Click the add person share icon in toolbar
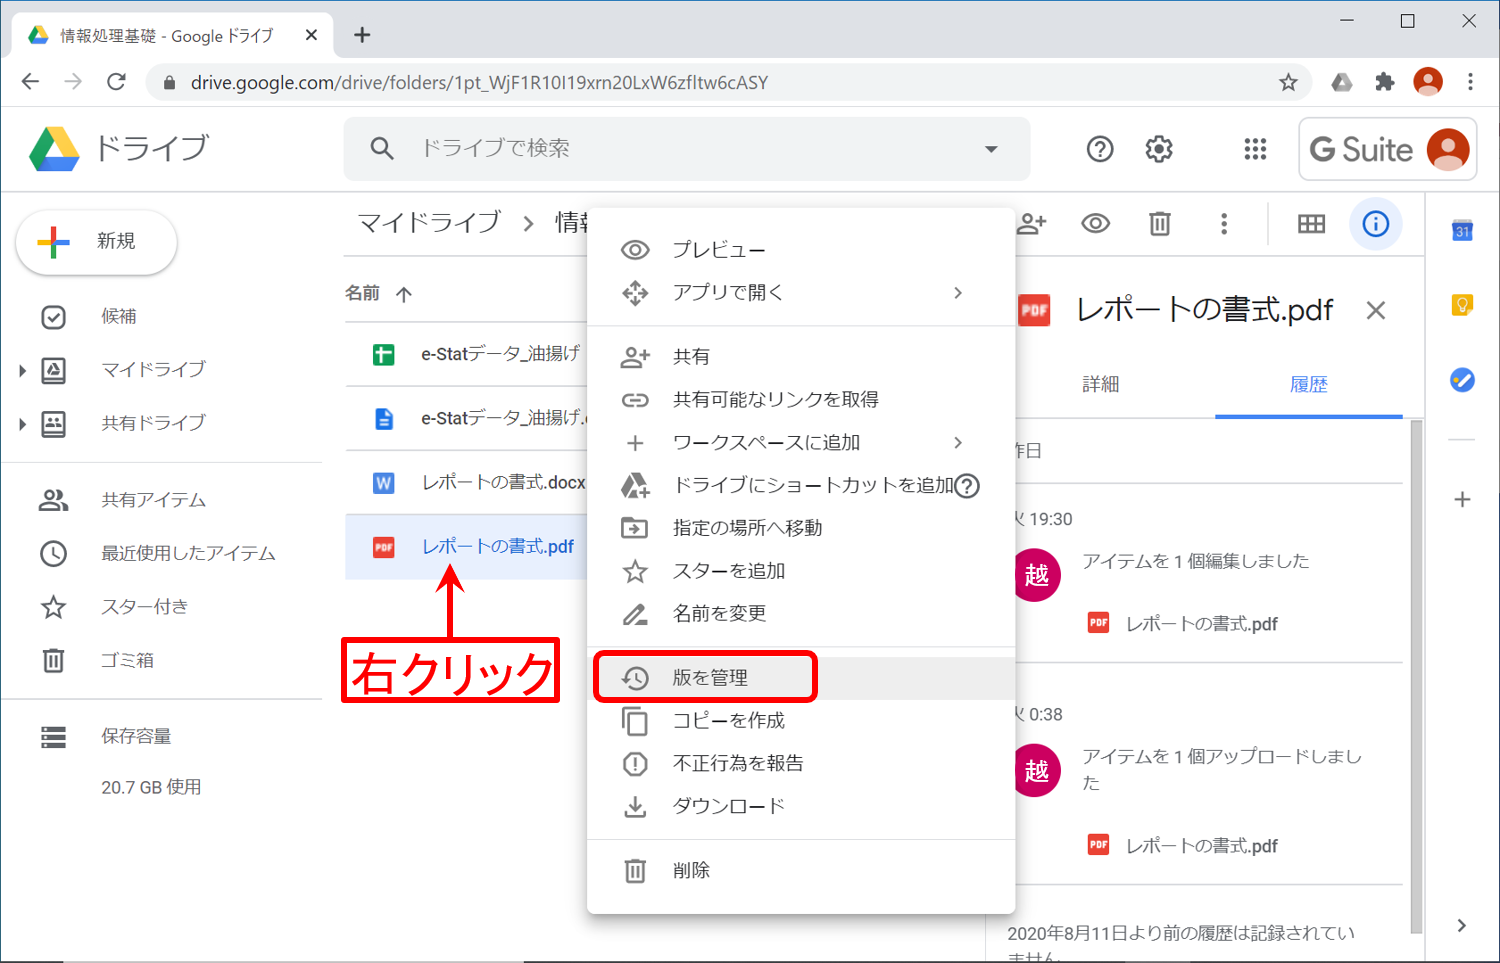This screenshot has height=963, width=1500. tap(1031, 224)
